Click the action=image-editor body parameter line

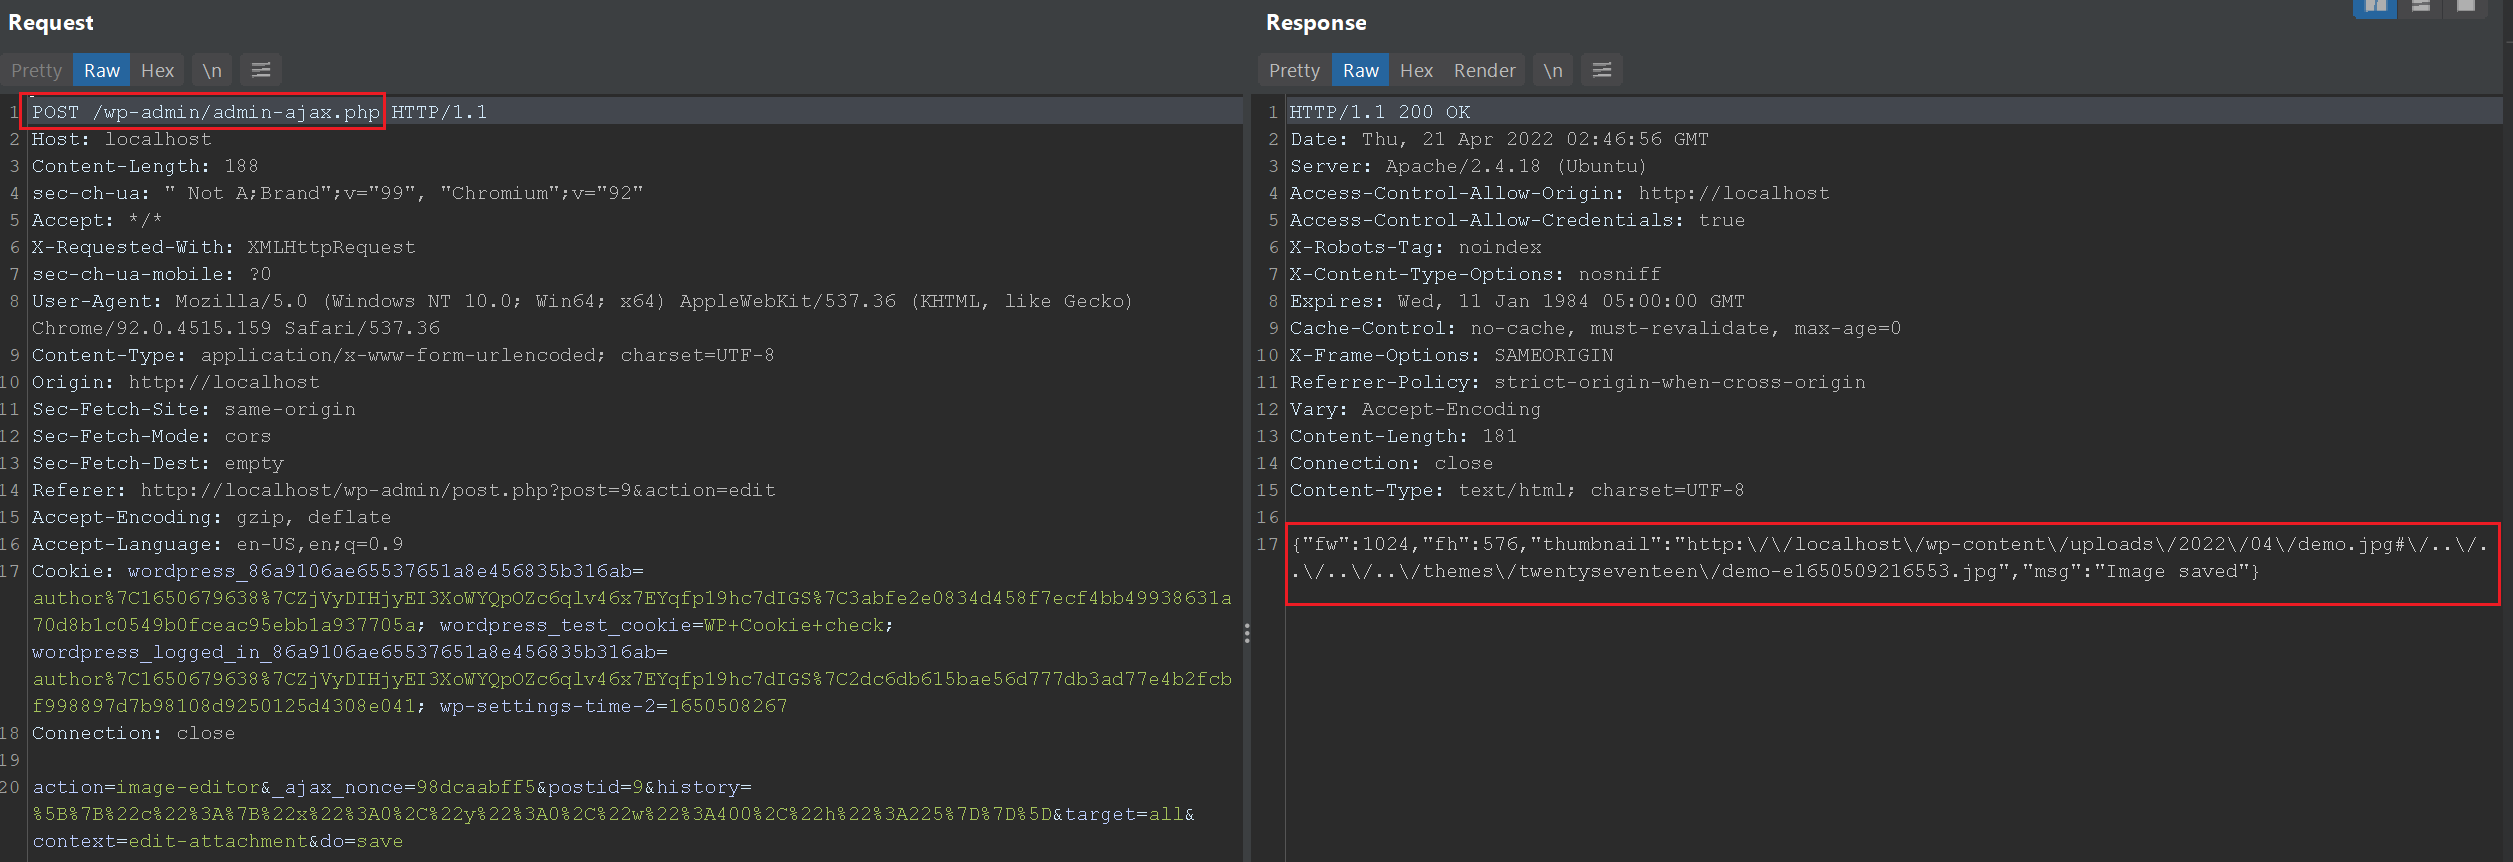[x=391, y=787]
